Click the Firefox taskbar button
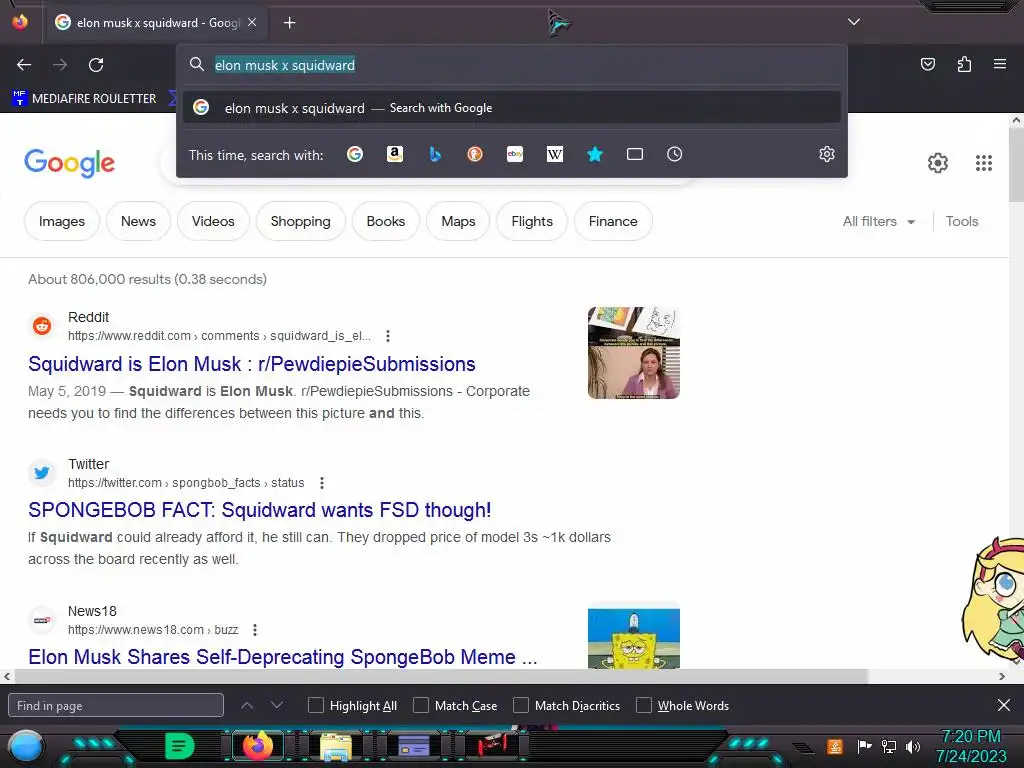The width and height of the screenshot is (1024, 768). coord(257,746)
